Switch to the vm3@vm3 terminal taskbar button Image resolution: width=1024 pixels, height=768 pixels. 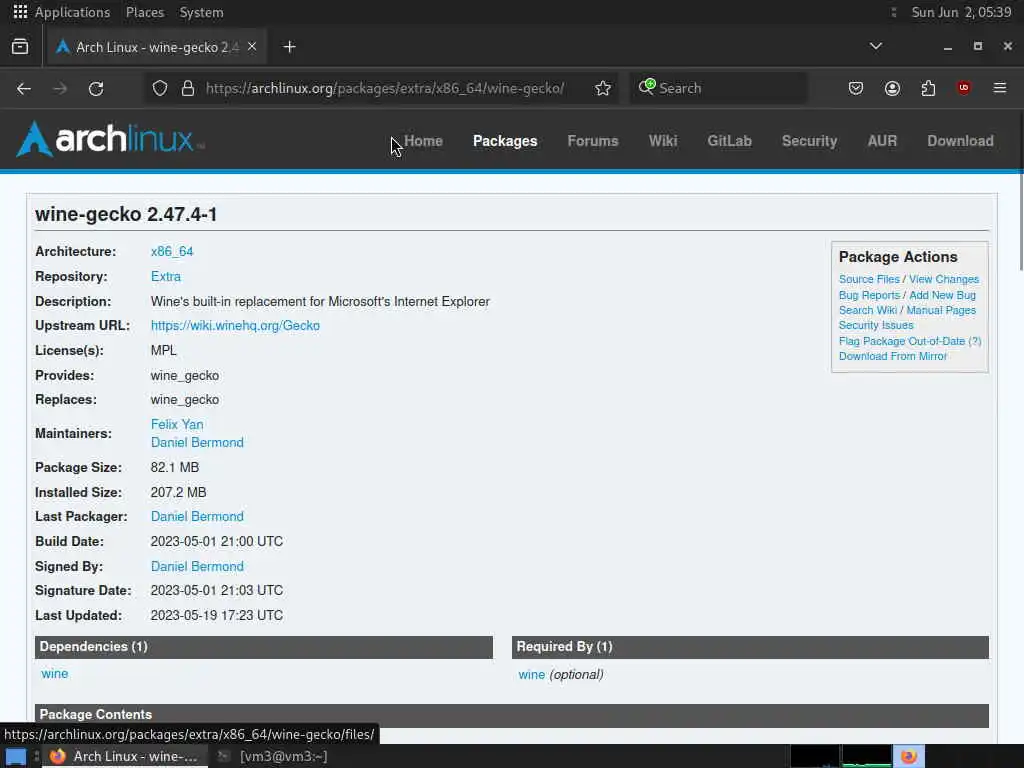274,756
